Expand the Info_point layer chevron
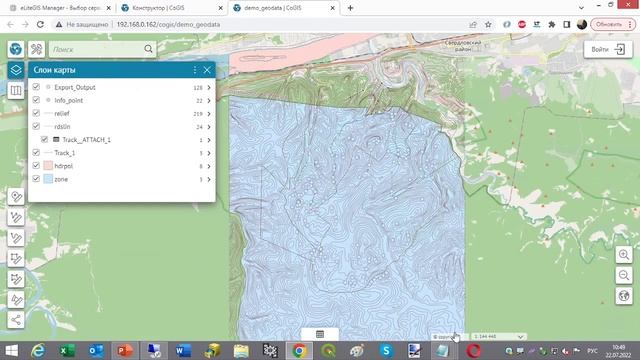Viewport: 640px width, 360px height. coord(209,100)
